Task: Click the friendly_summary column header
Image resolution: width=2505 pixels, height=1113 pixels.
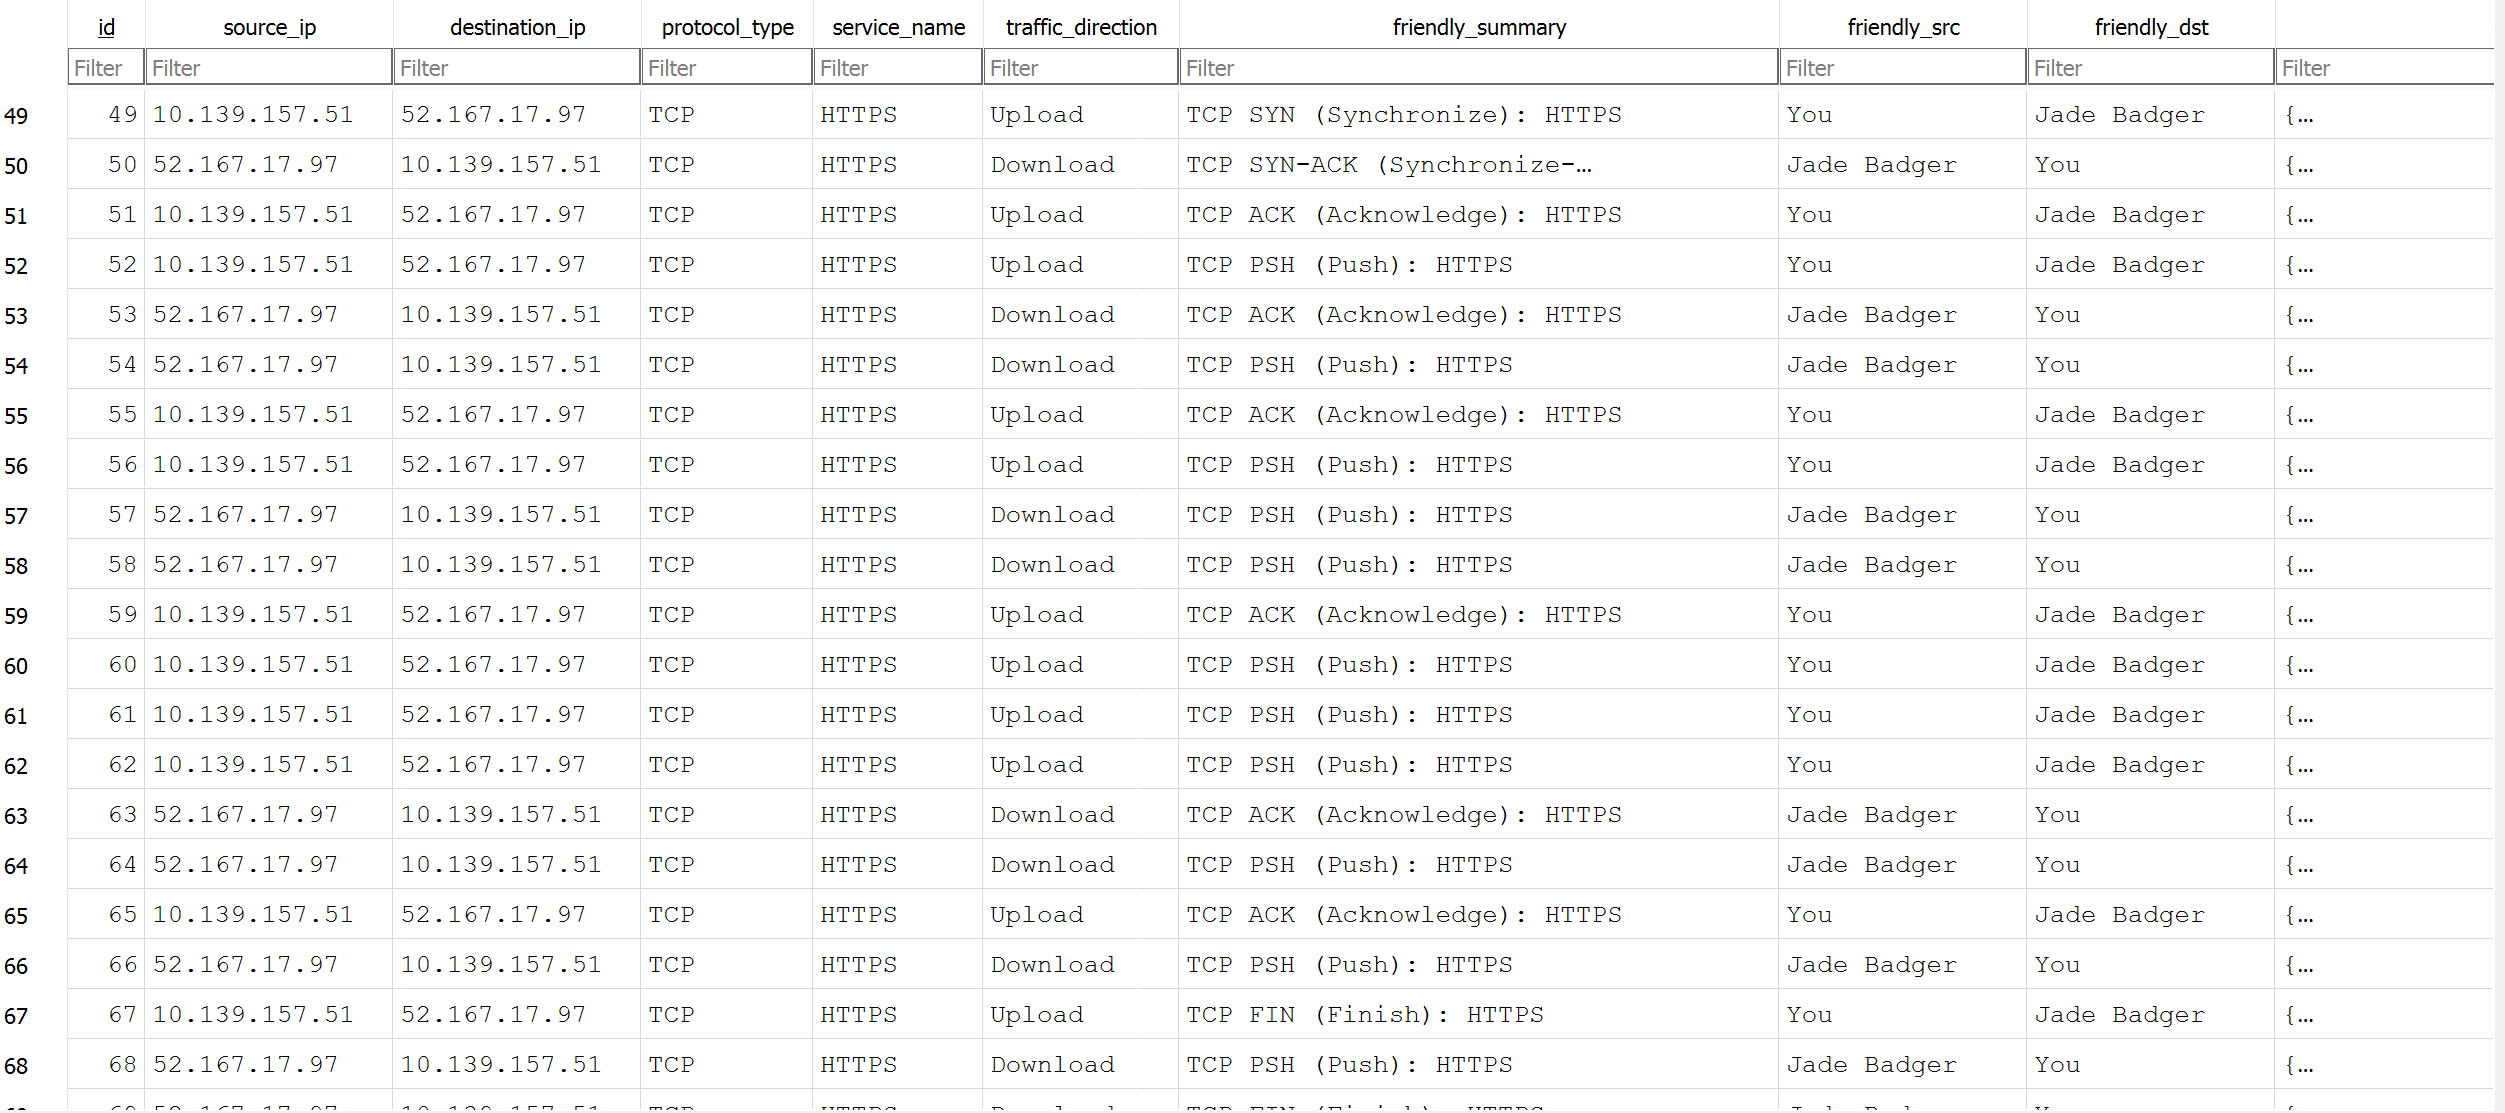Action: click(x=1478, y=27)
